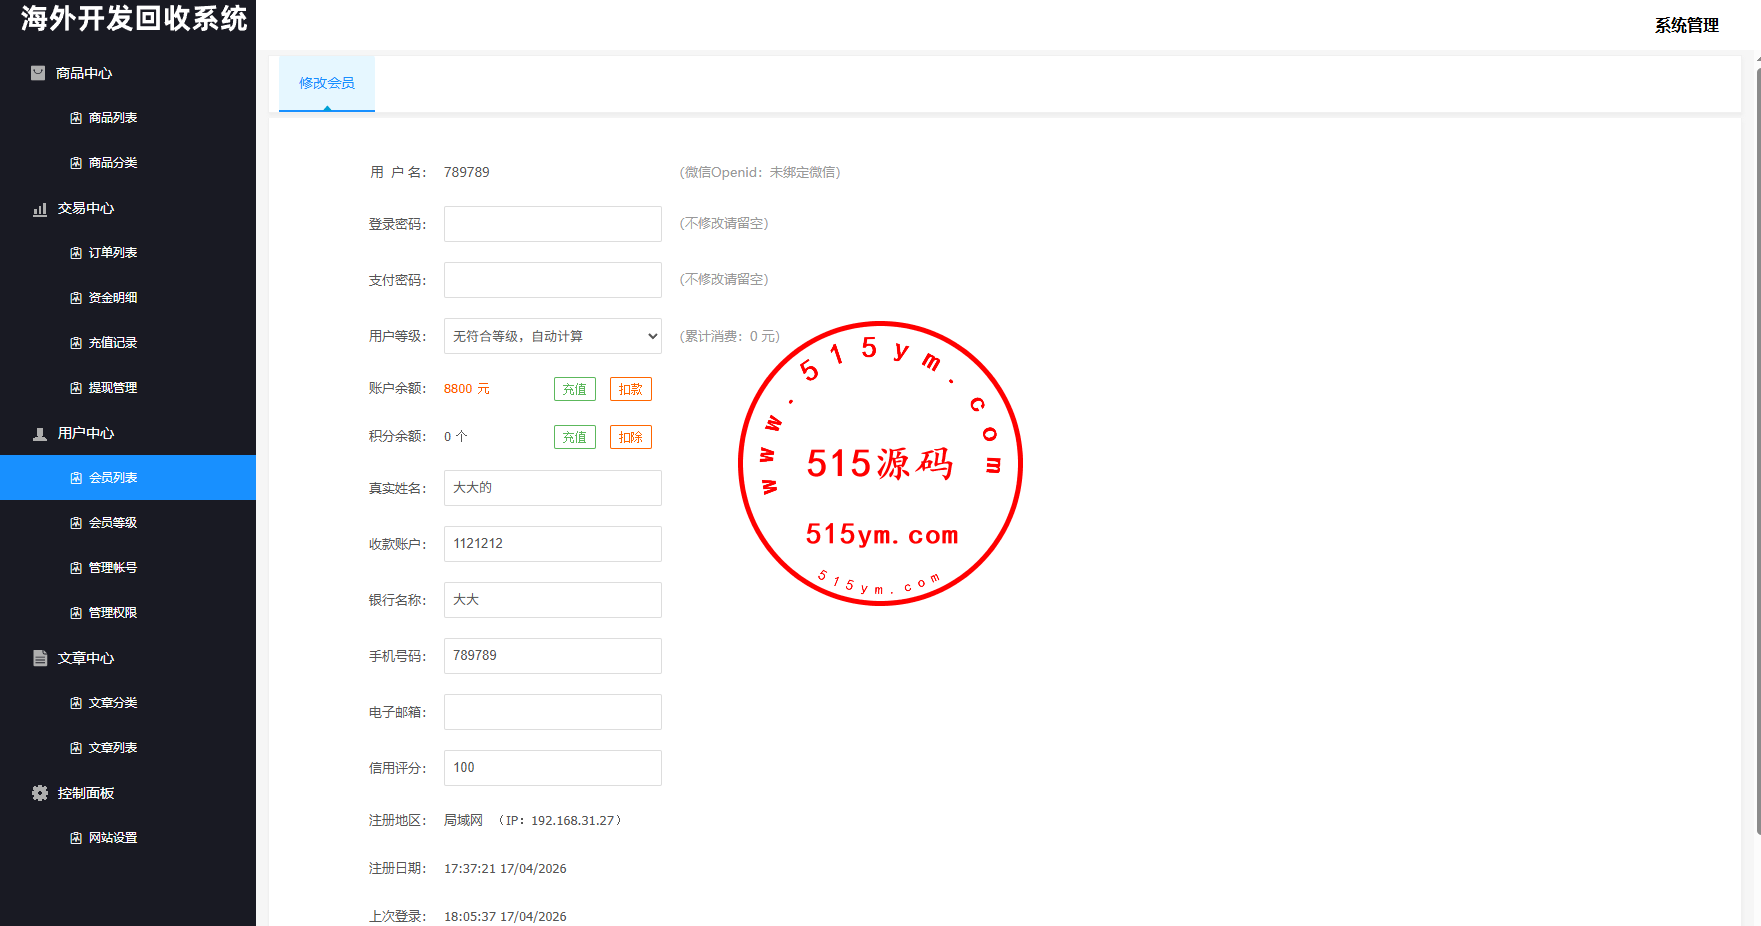Viewport: 1761px width, 926px height.
Task: Click the icon beside 订单列表
Action: click(76, 253)
